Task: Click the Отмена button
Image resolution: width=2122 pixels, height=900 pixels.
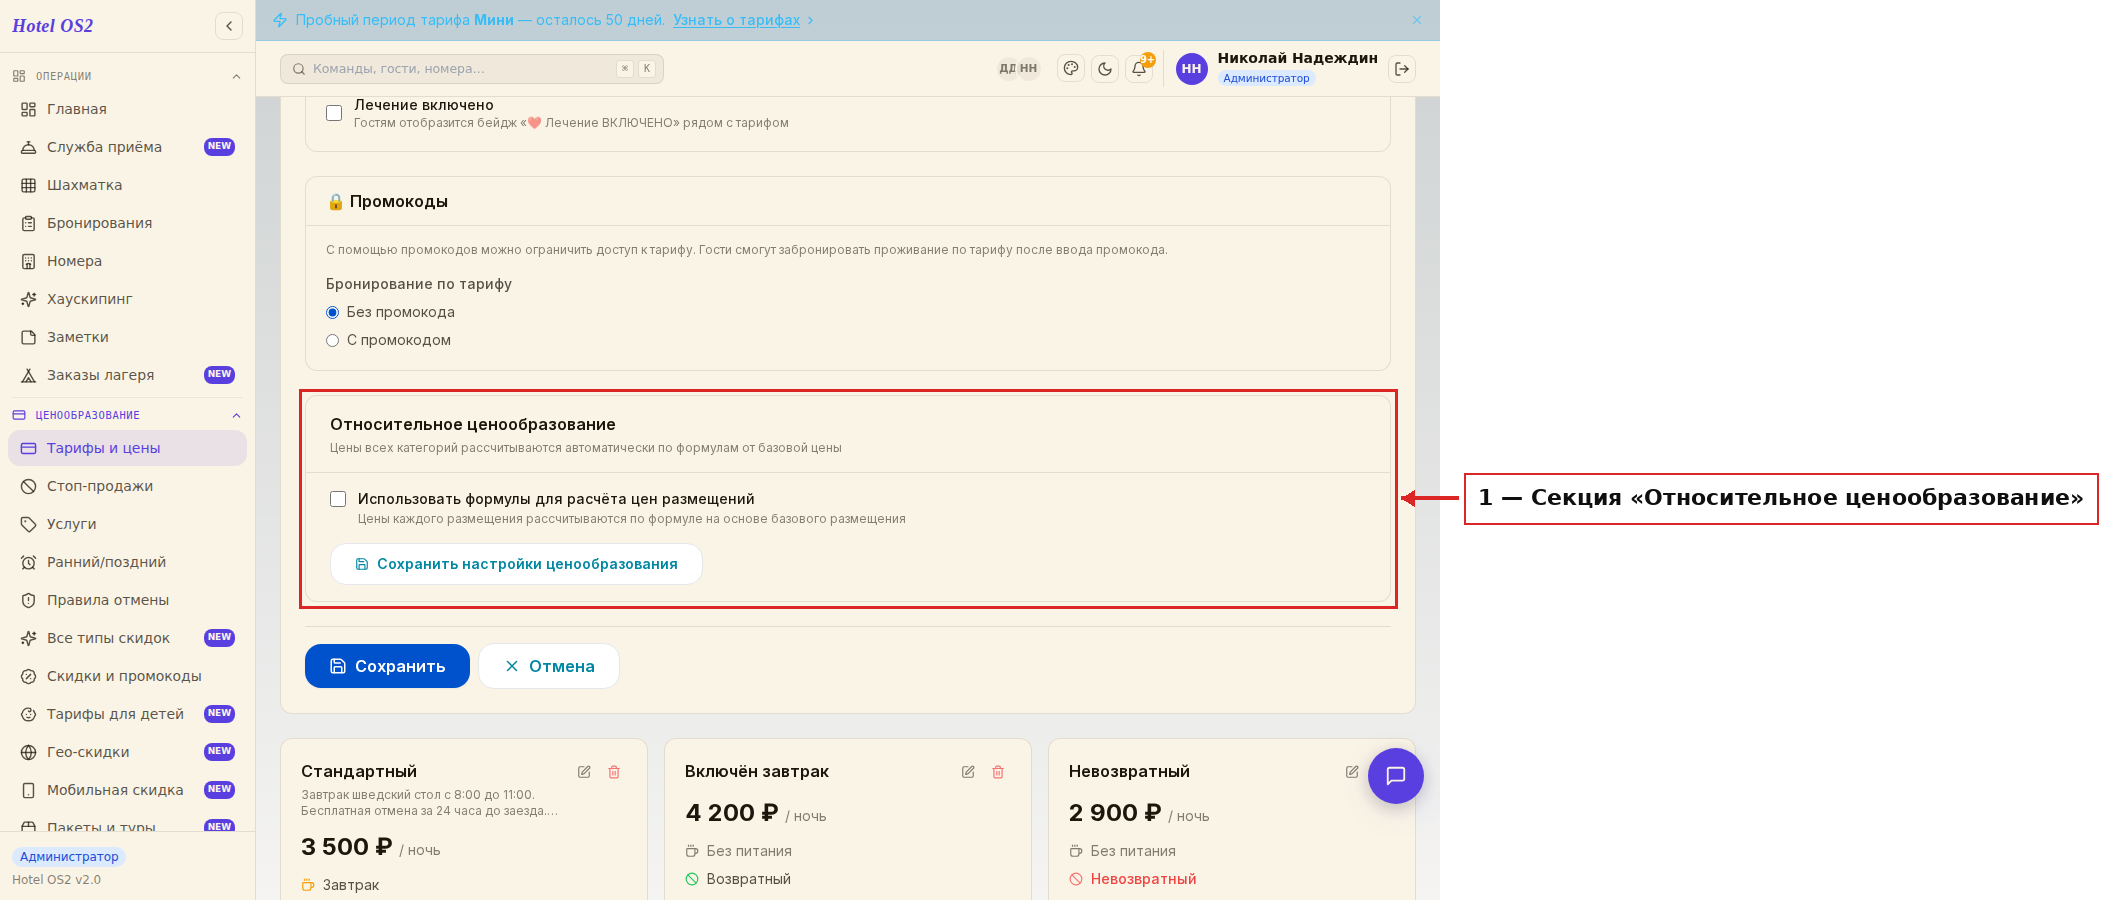Action: click(549, 666)
